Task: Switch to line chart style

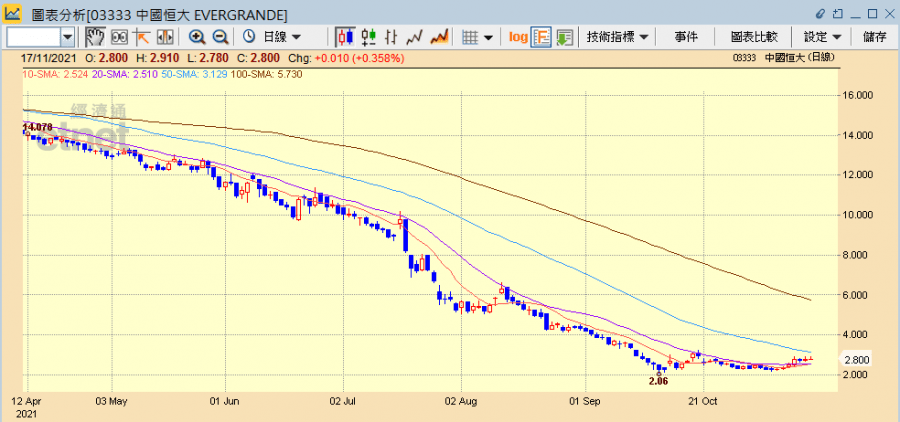Action: pyautogui.click(x=416, y=37)
